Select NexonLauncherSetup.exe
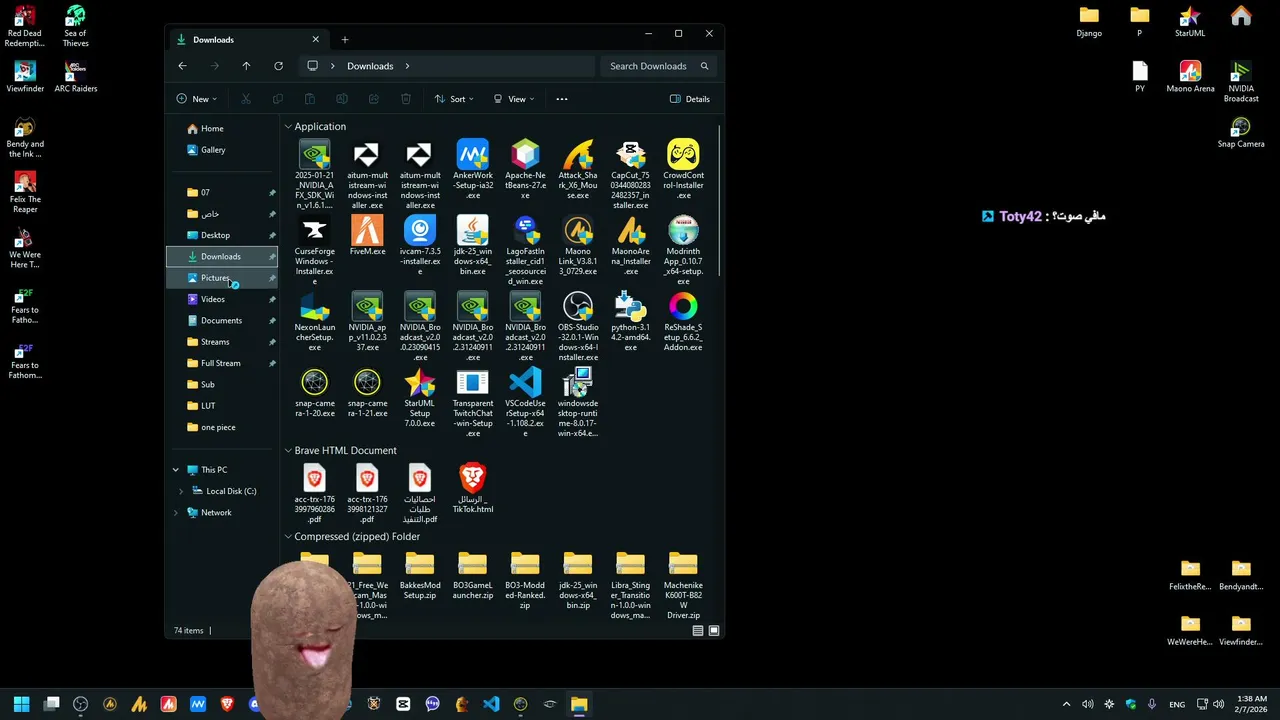This screenshot has height=720, width=1280. (x=314, y=321)
